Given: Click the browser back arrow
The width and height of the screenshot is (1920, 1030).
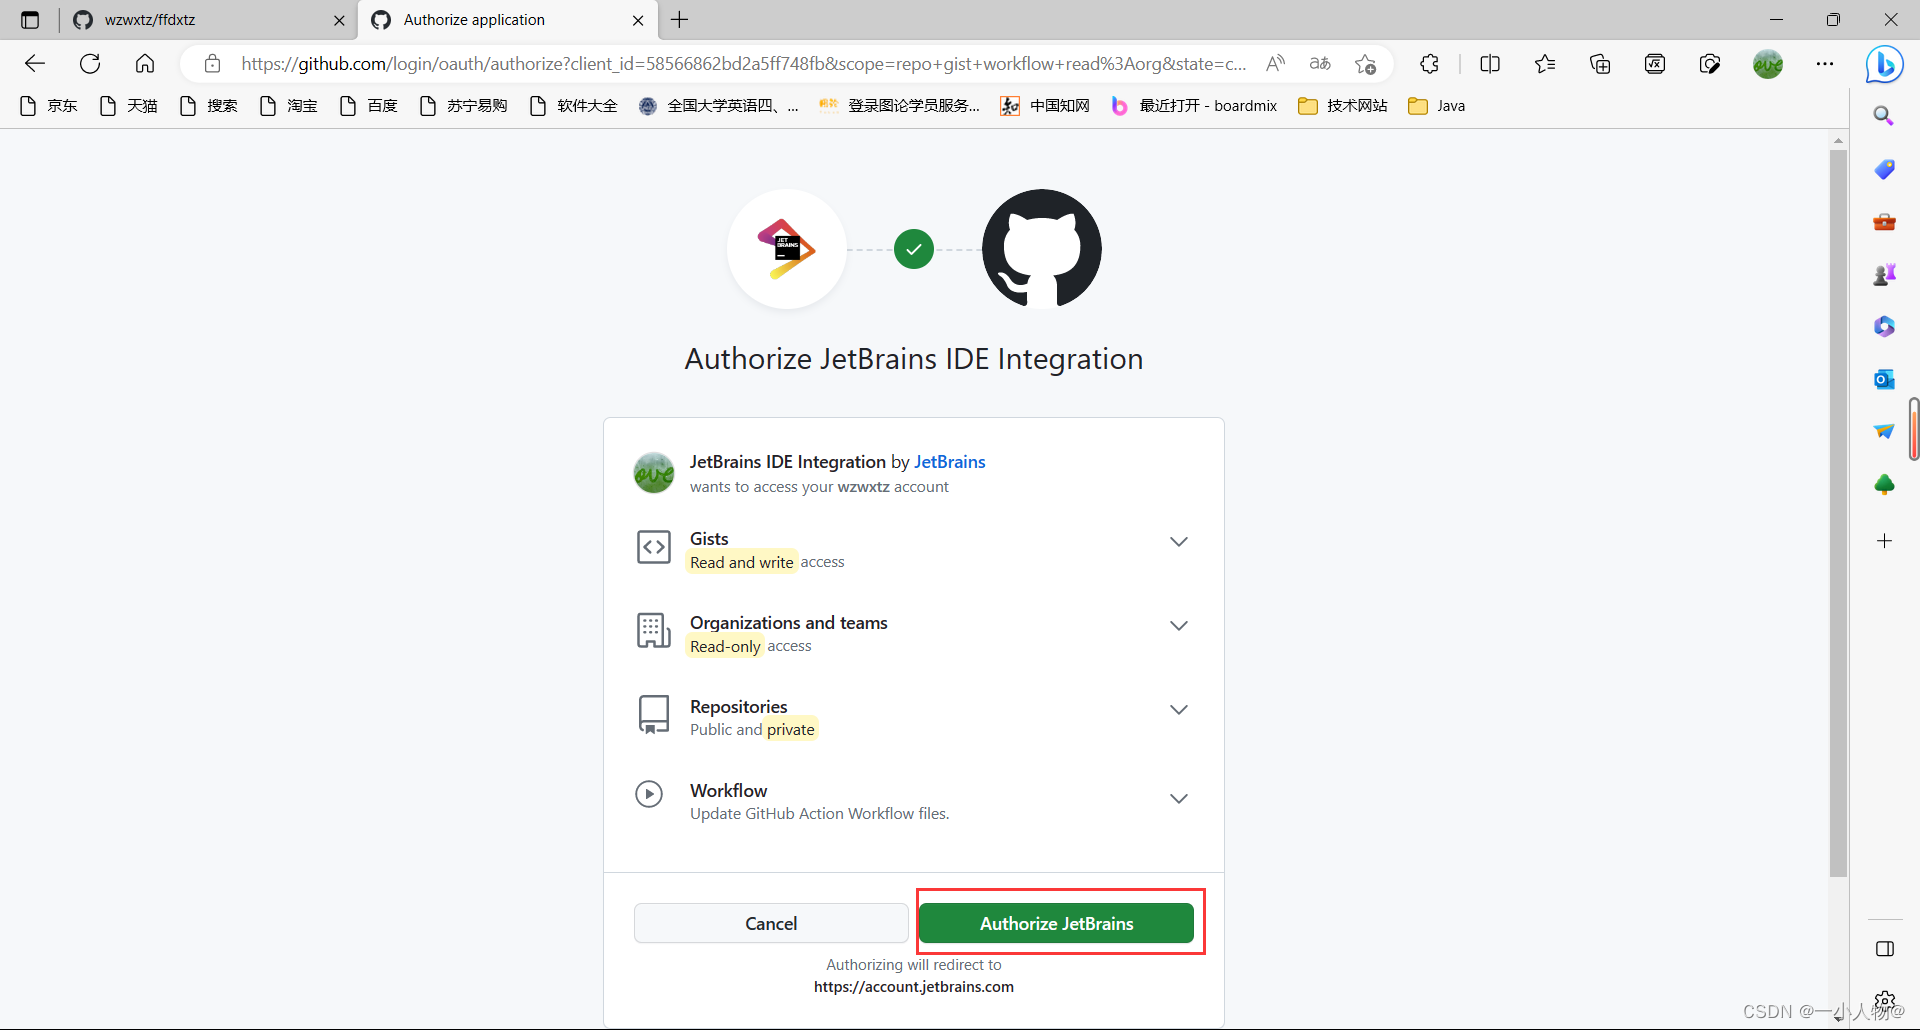Looking at the screenshot, I should pyautogui.click(x=35, y=64).
